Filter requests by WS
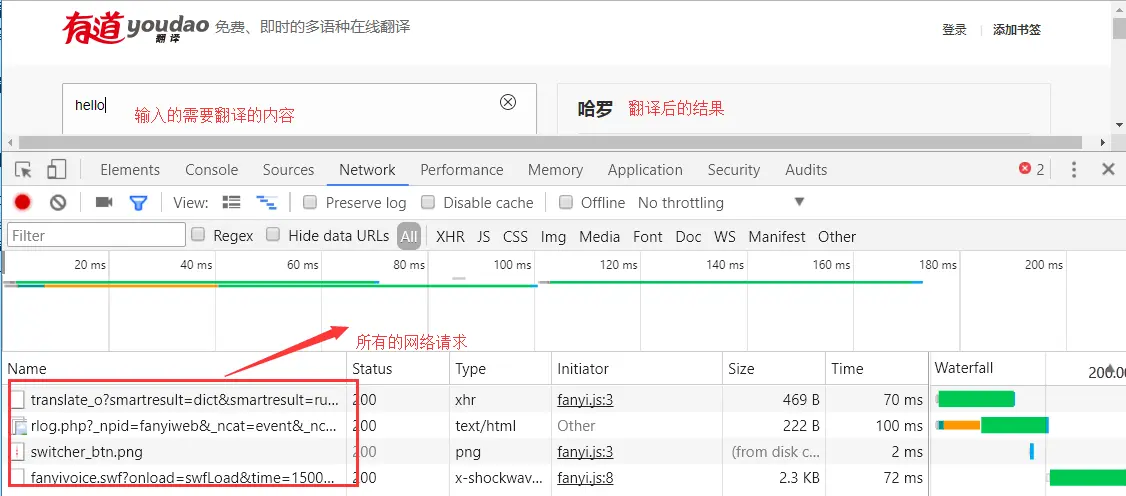 (725, 237)
